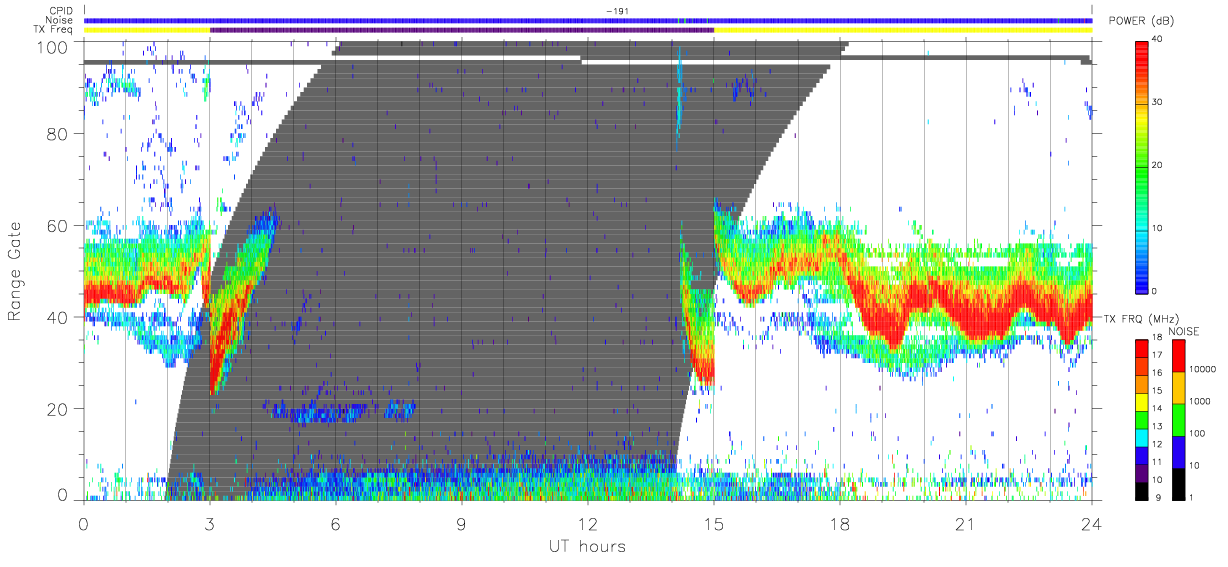Click the "9" tick on the UT hours axis
This screenshot has width=1228, height=567.
[x=462, y=523]
